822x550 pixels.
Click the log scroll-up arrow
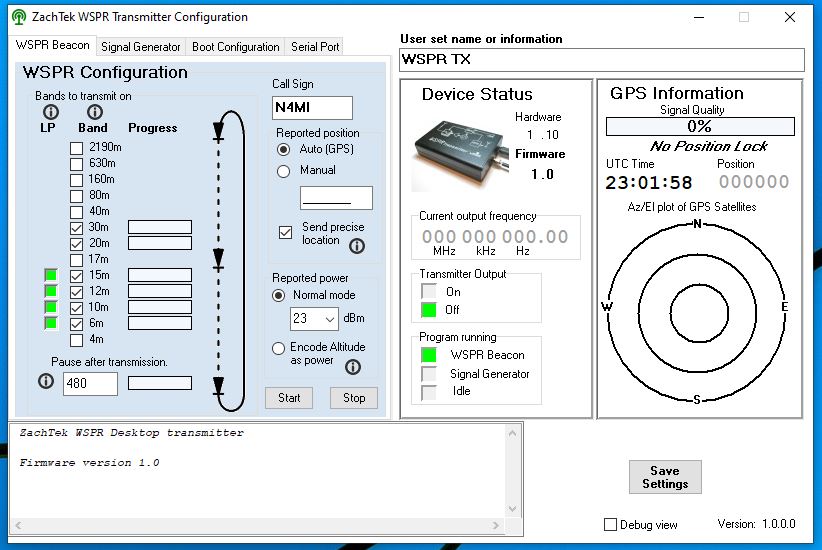[513, 433]
